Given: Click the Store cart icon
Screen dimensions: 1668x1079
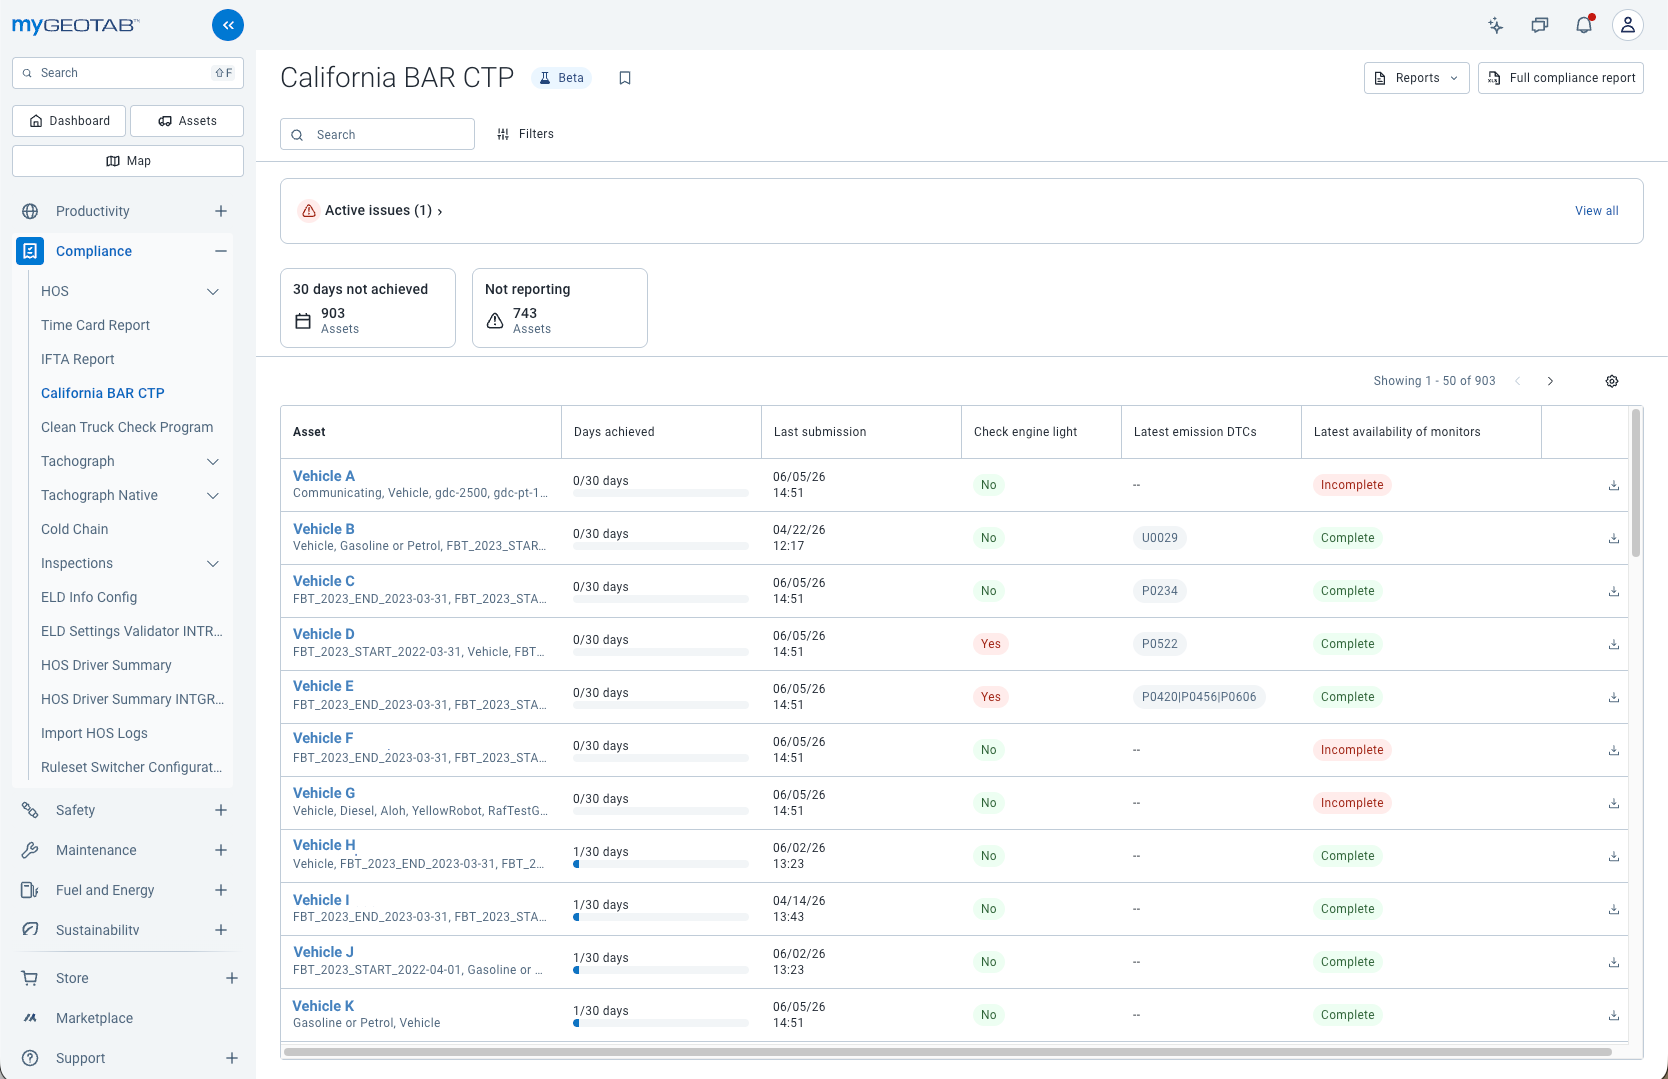Looking at the screenshot, I should click(x=30, y=978).
